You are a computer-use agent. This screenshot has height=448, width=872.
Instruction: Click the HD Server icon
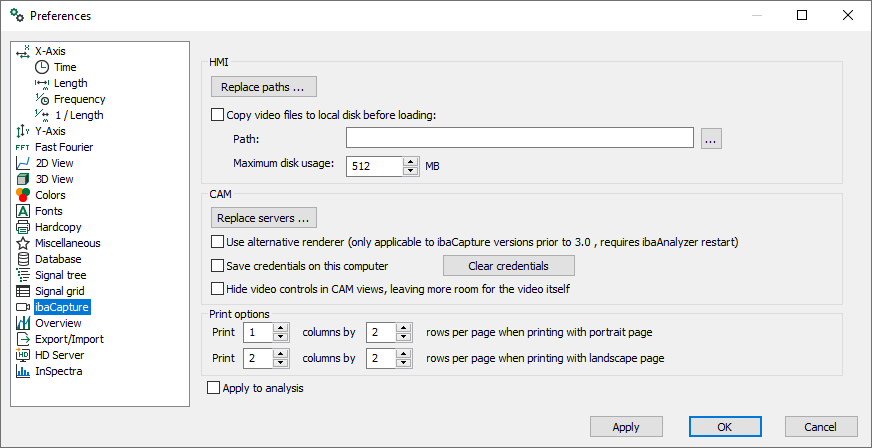pos(24,355)
